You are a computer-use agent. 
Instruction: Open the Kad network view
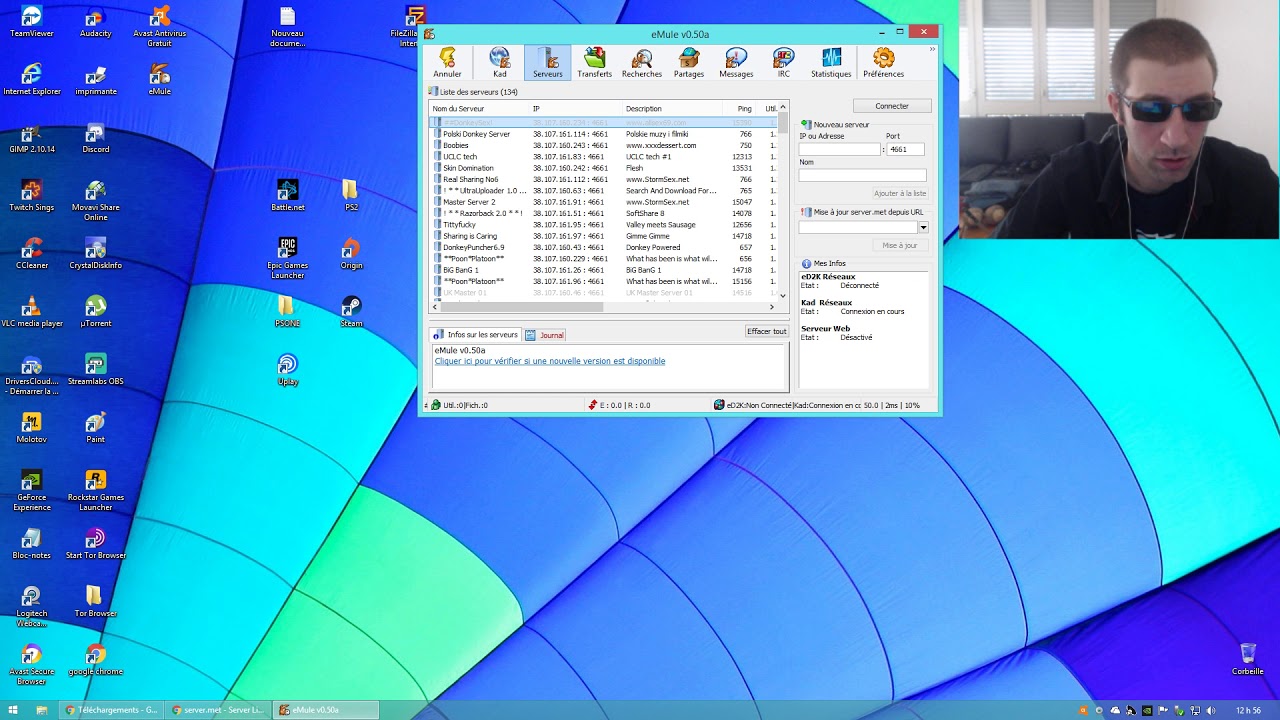pos(499,62)
